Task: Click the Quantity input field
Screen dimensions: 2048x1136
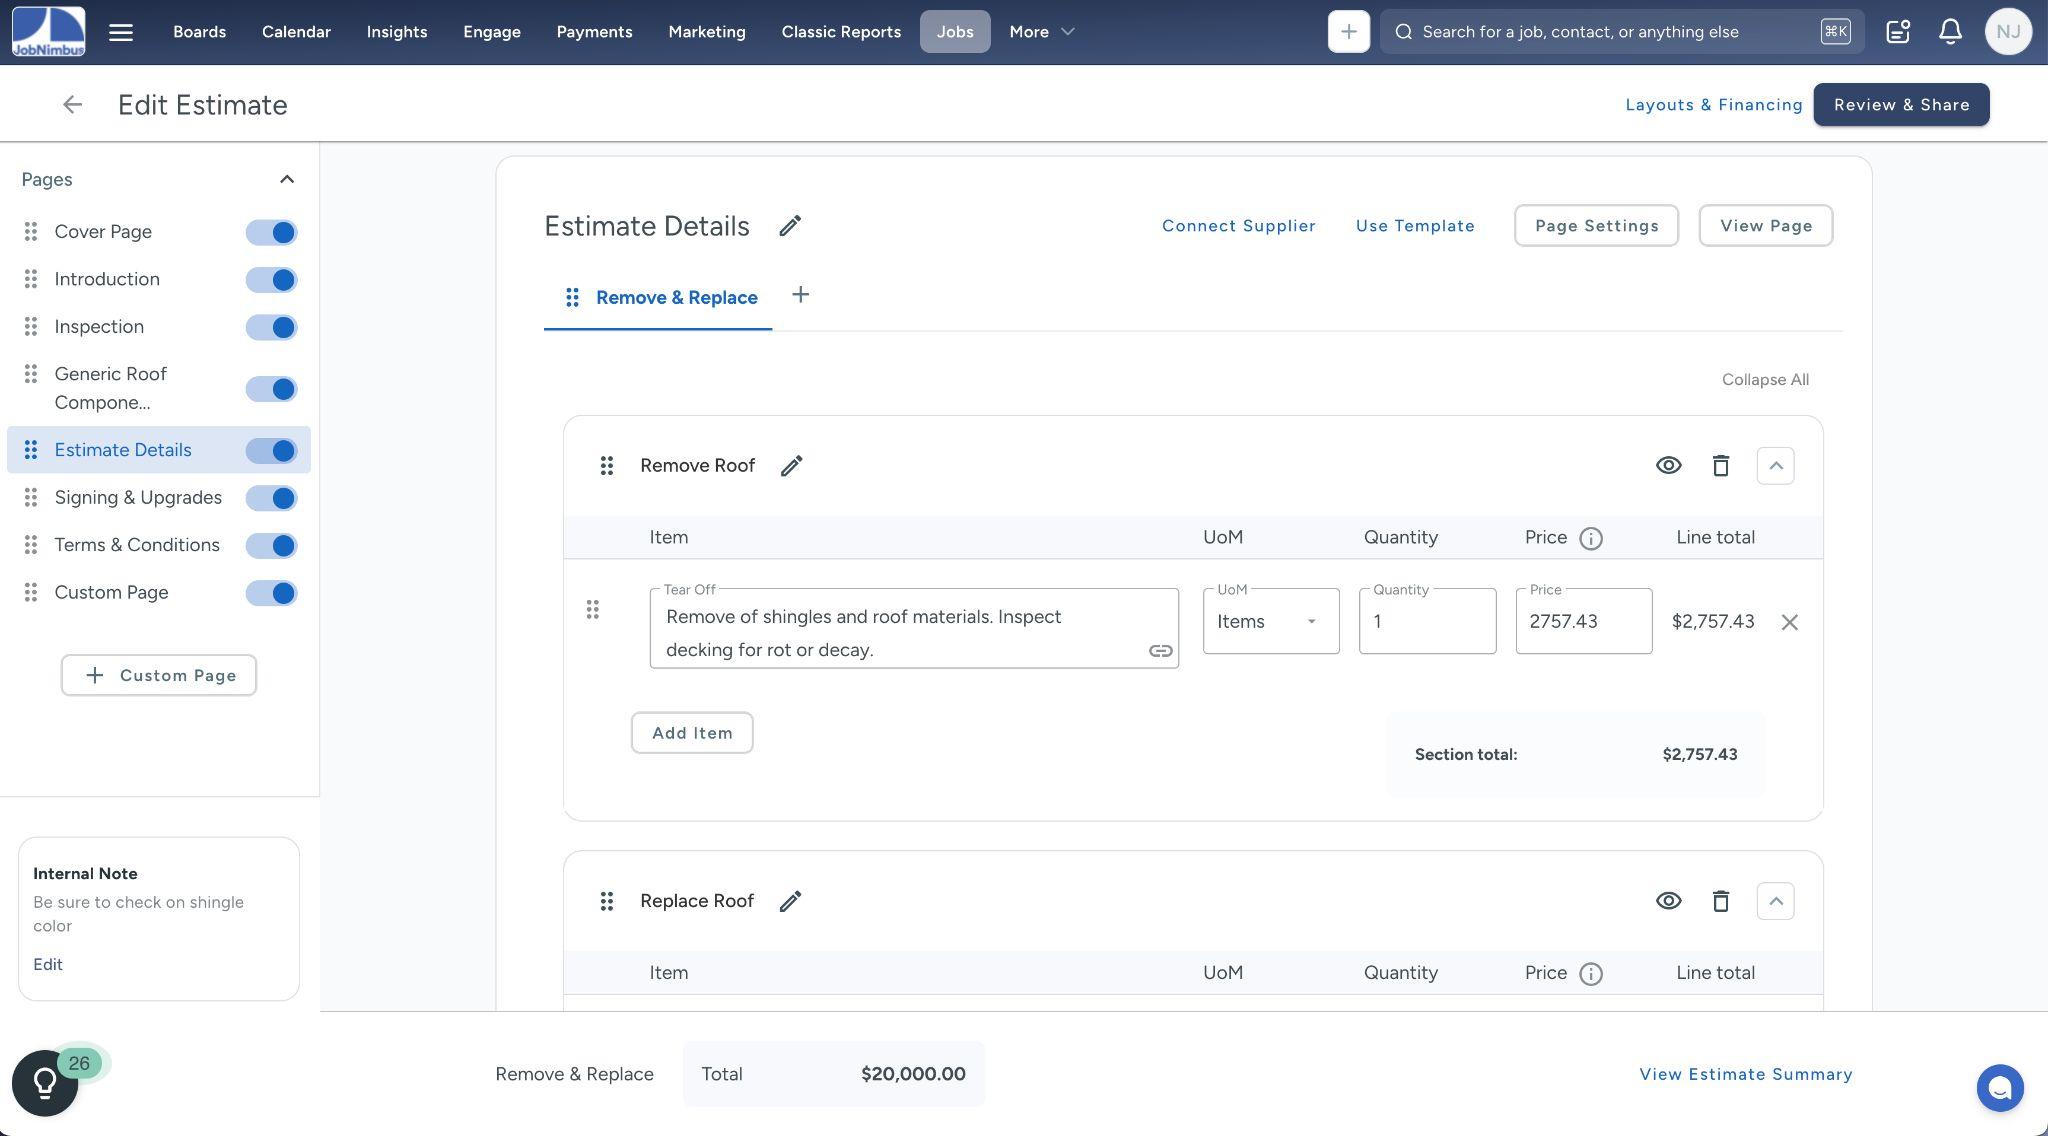Action: point(1426,621)
